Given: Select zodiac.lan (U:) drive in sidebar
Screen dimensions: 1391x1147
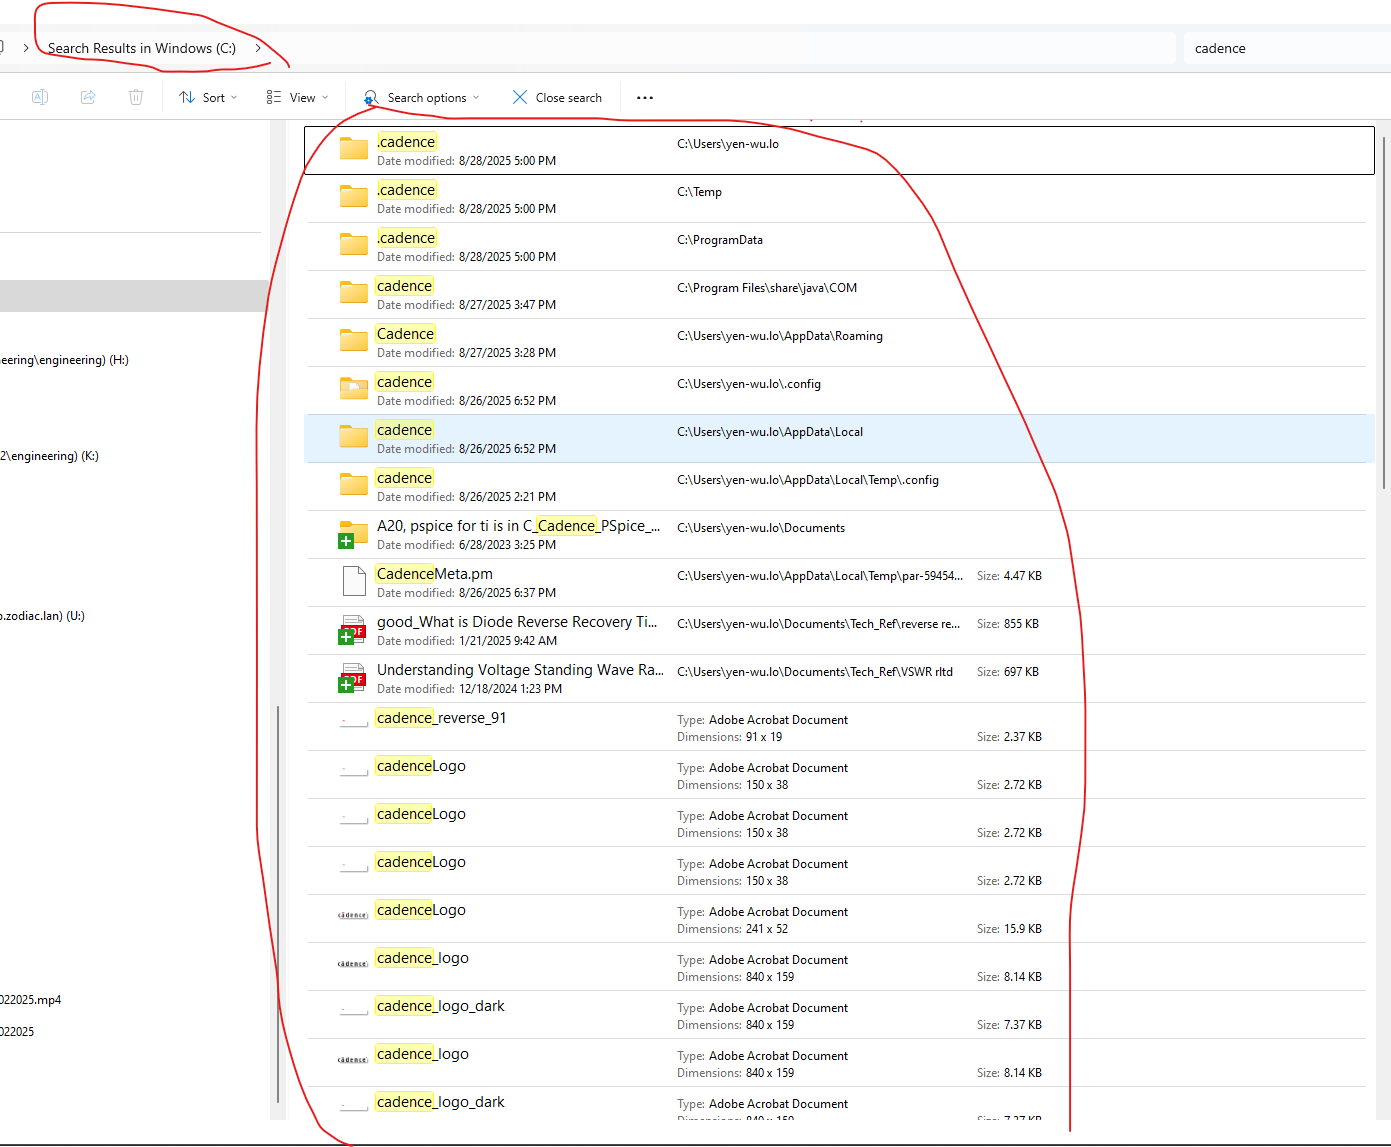Looking at the screenshot, I should (43, 616).
